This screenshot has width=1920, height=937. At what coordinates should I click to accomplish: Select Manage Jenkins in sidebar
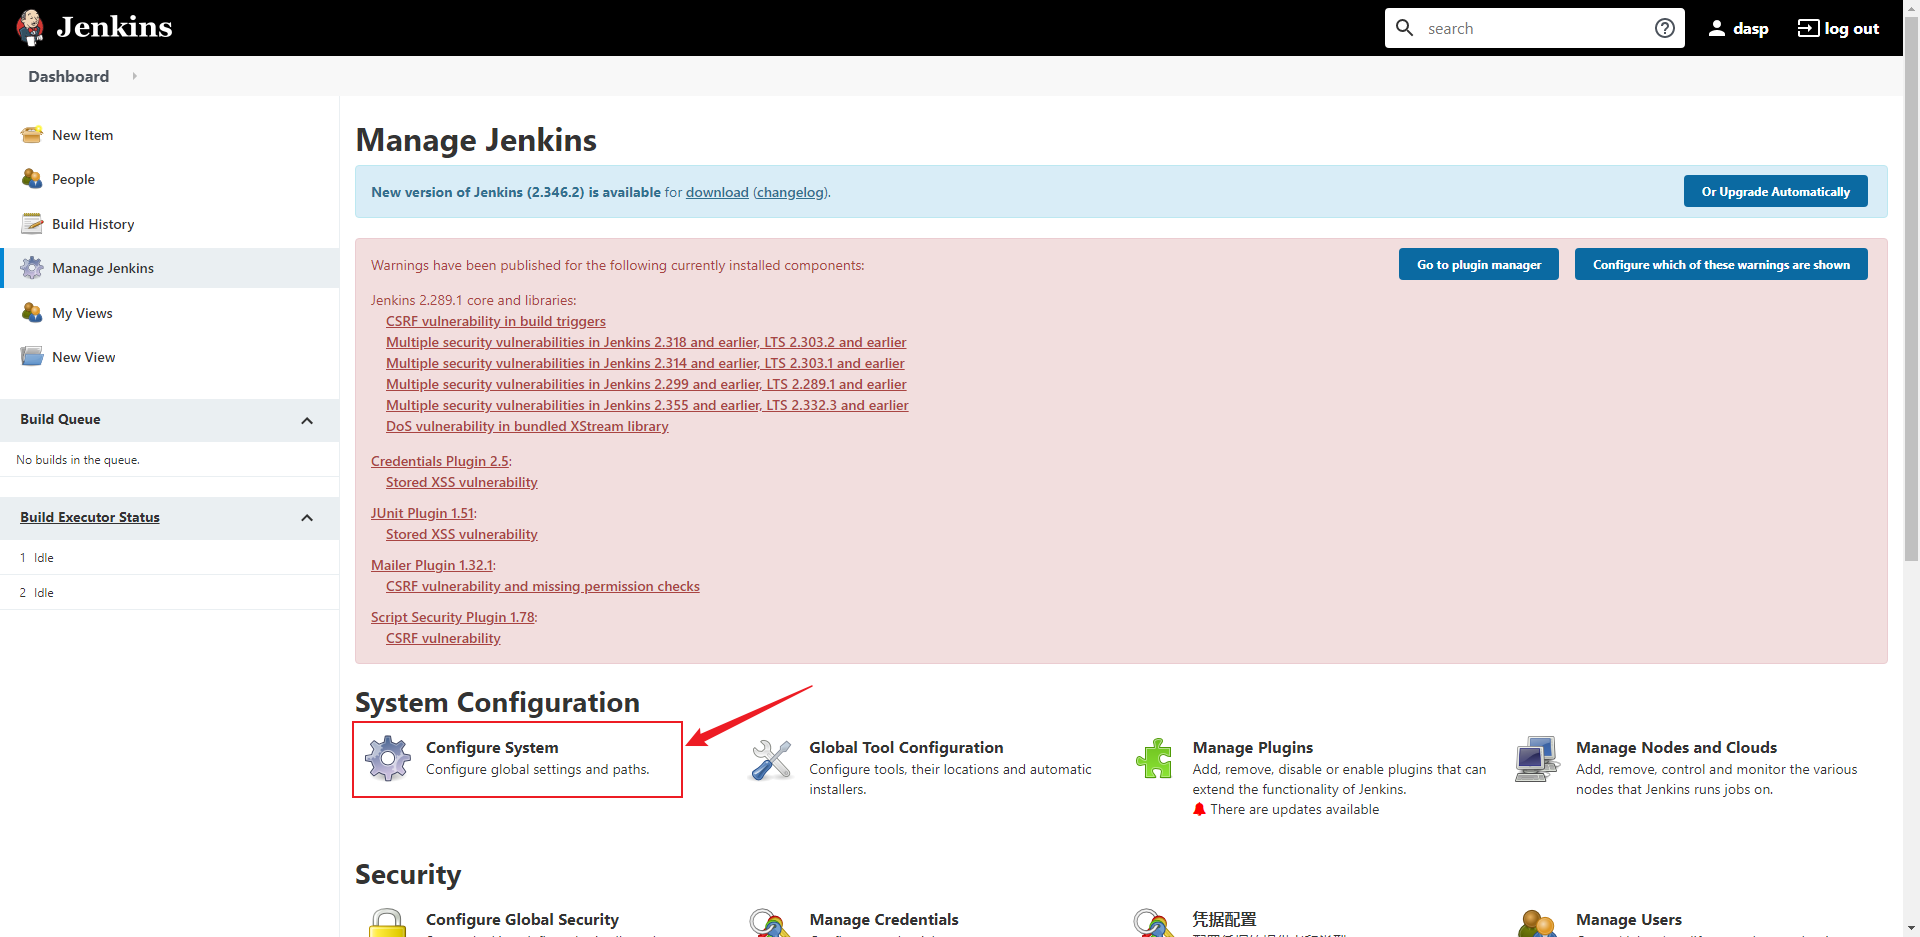coord(170,268)
